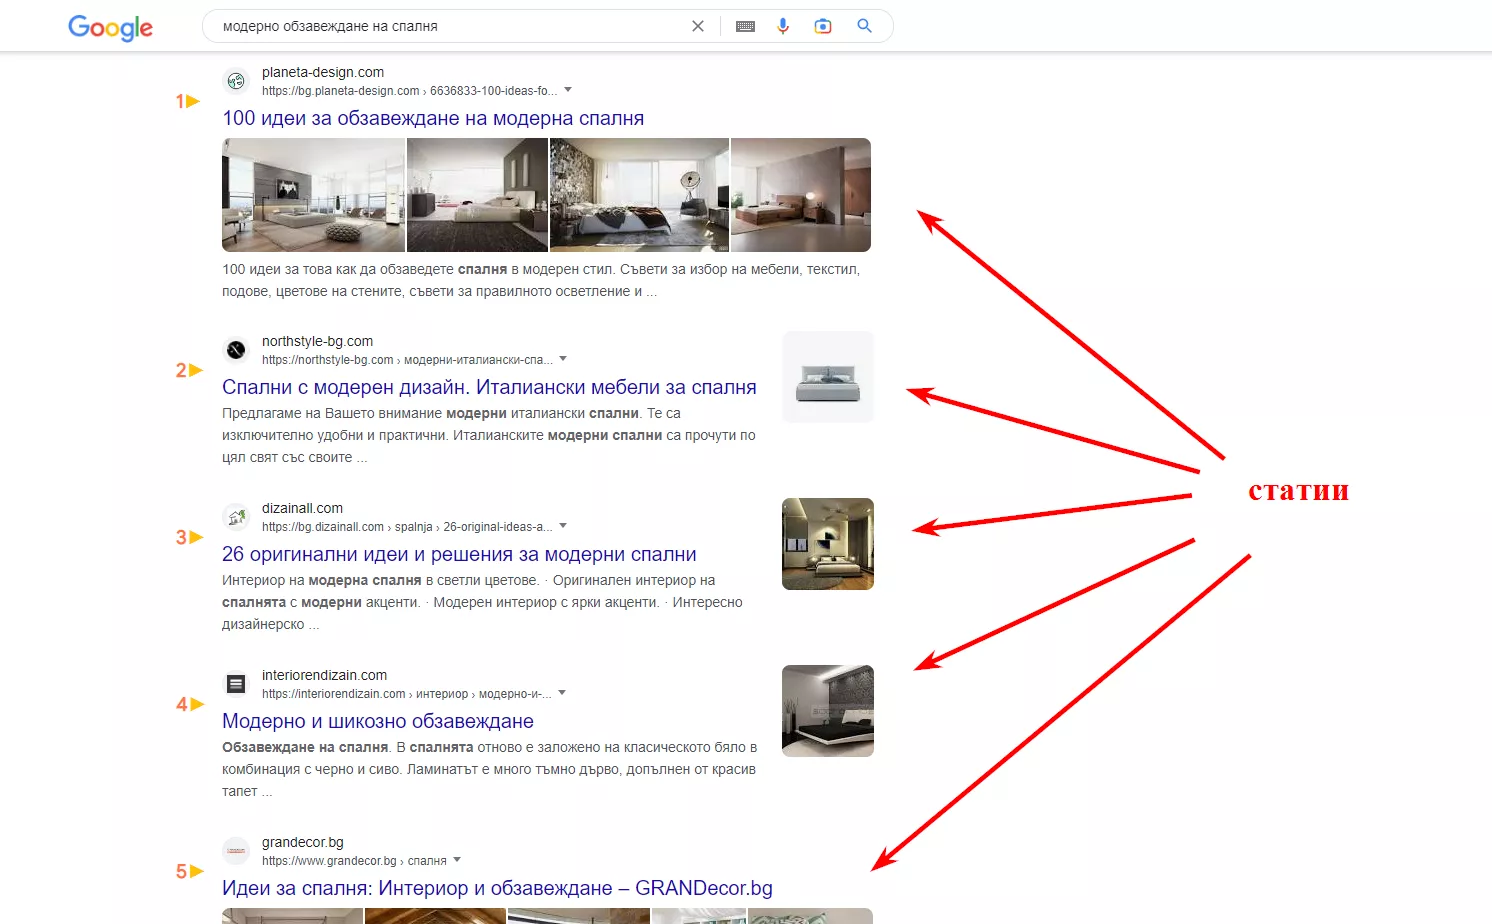Click the planeta-design.com site name
This screenshot has height=924, width=1492.
click(x=323, y=72)
